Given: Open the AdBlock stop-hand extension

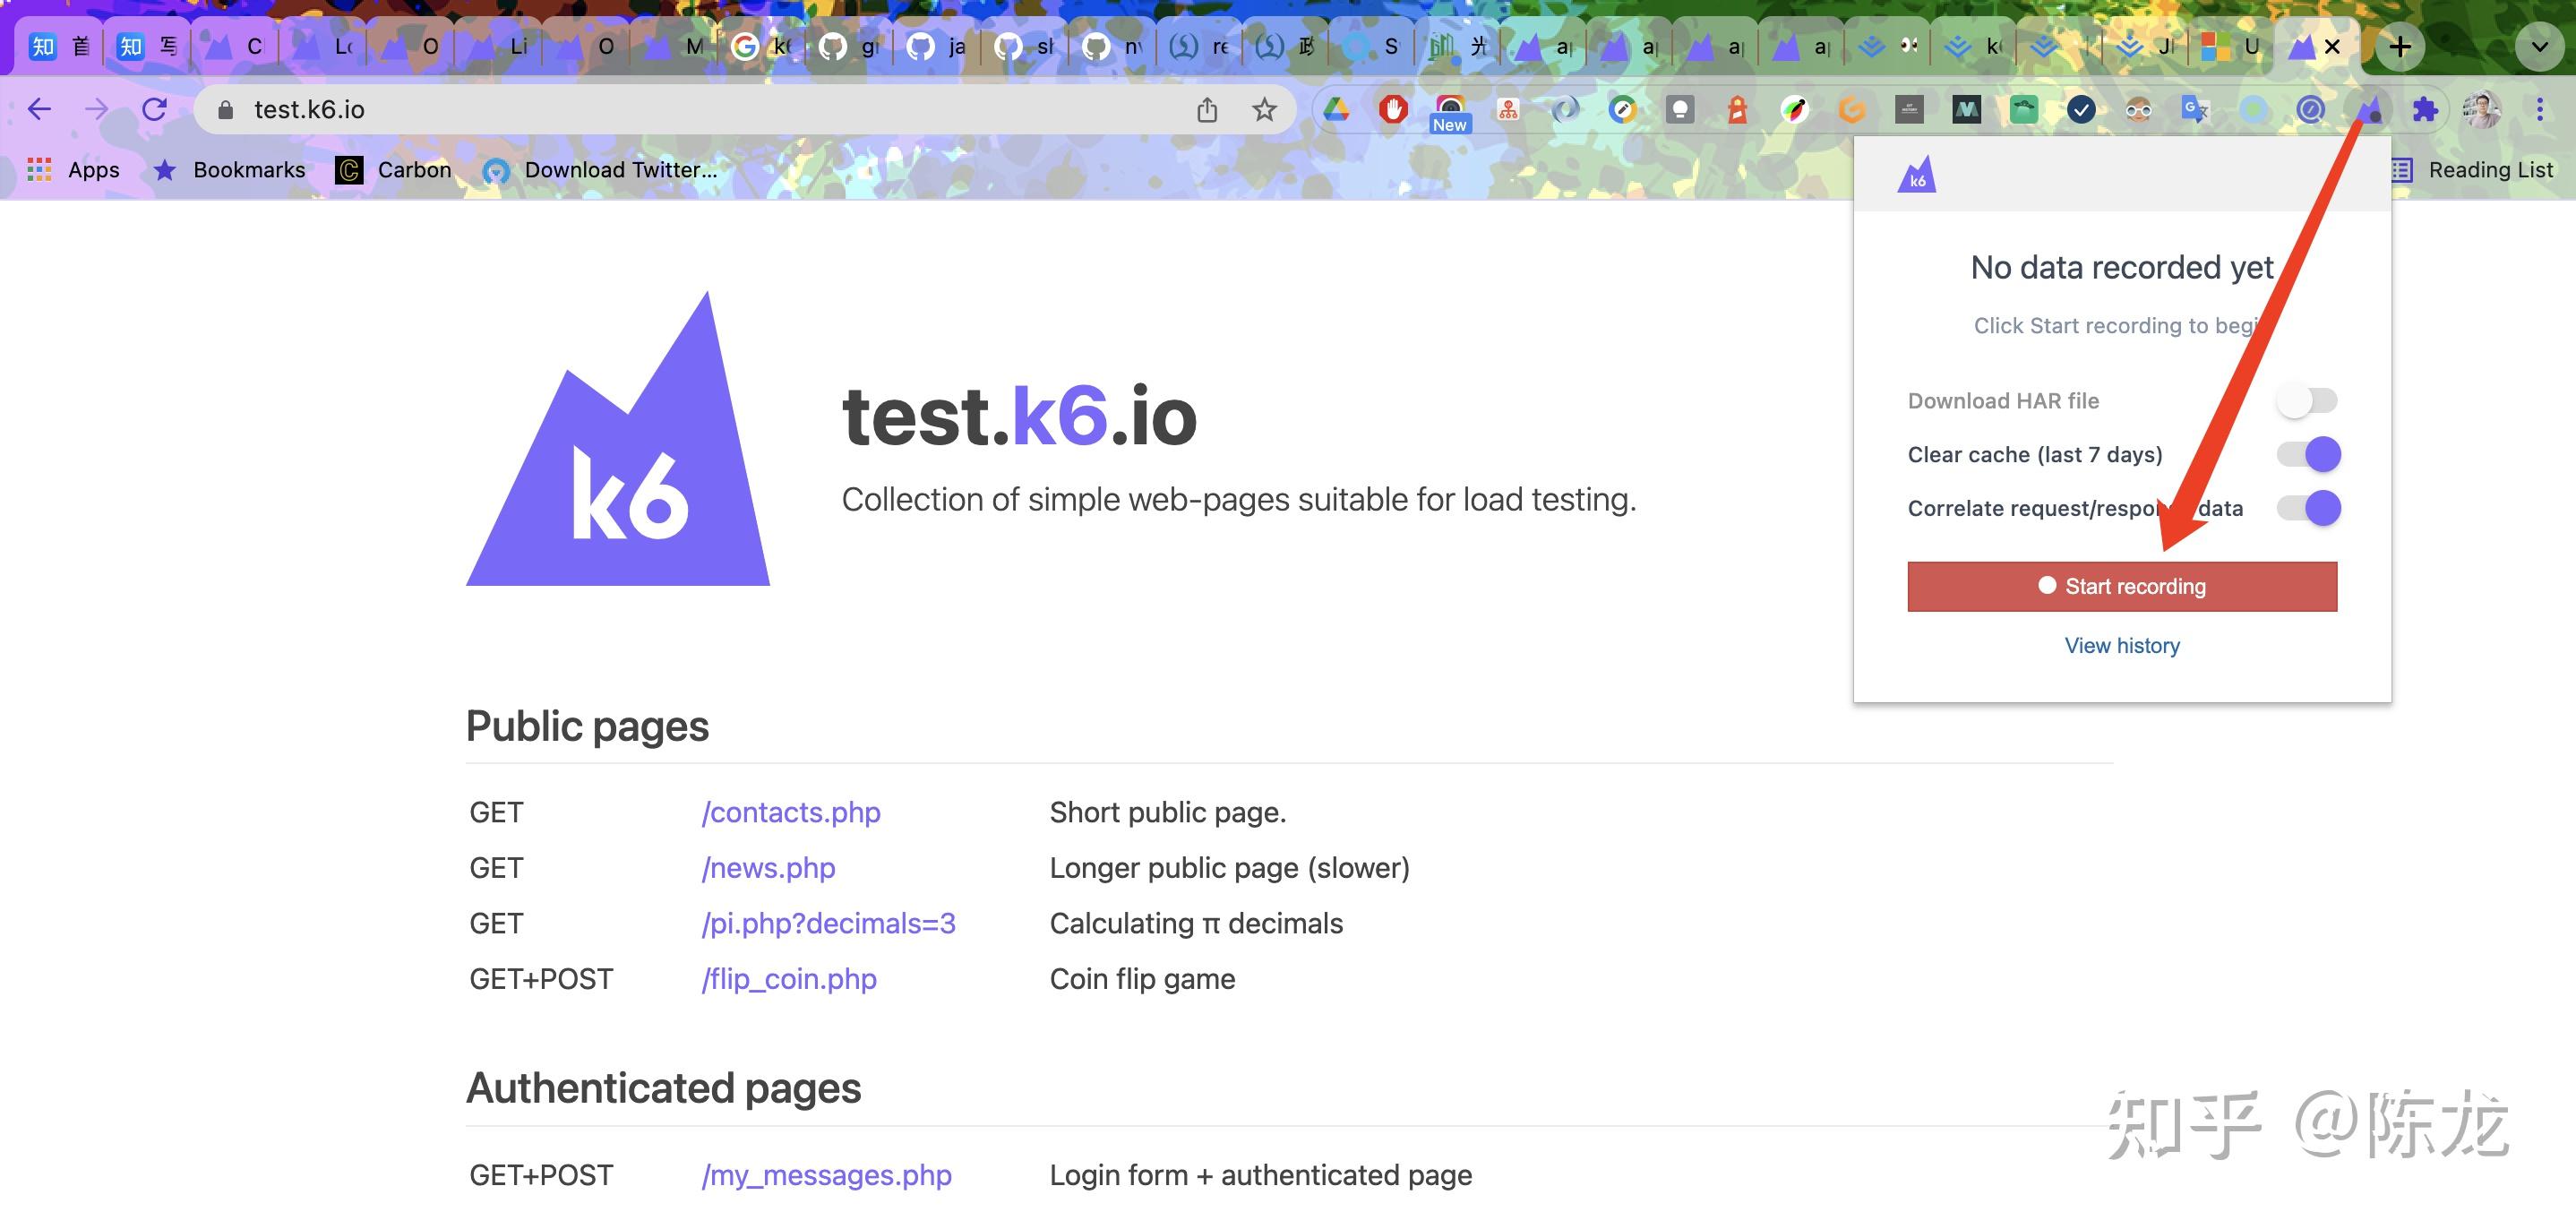Looking at the screenshot, I should click(1393, 109).
